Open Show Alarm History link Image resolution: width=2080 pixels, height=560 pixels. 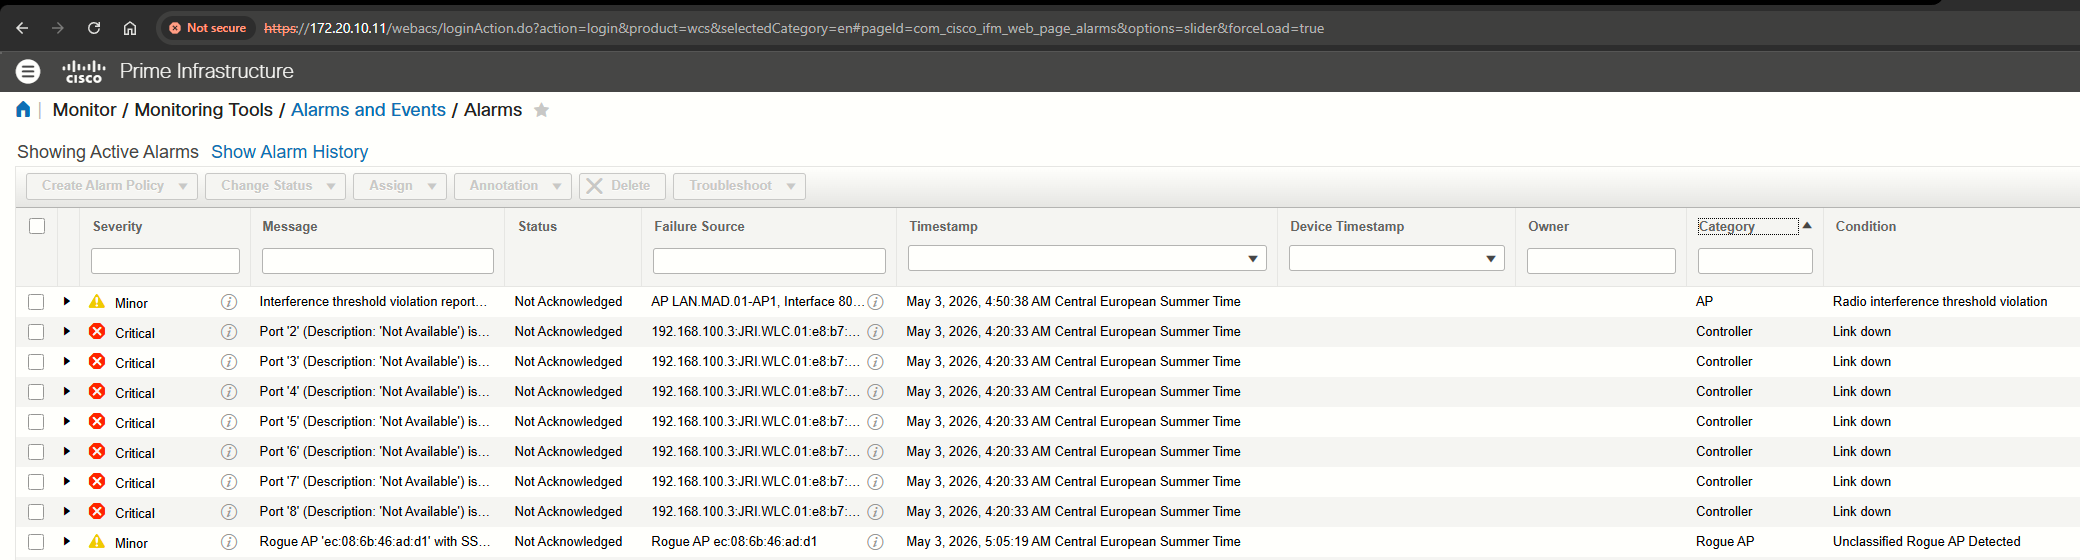289,152
